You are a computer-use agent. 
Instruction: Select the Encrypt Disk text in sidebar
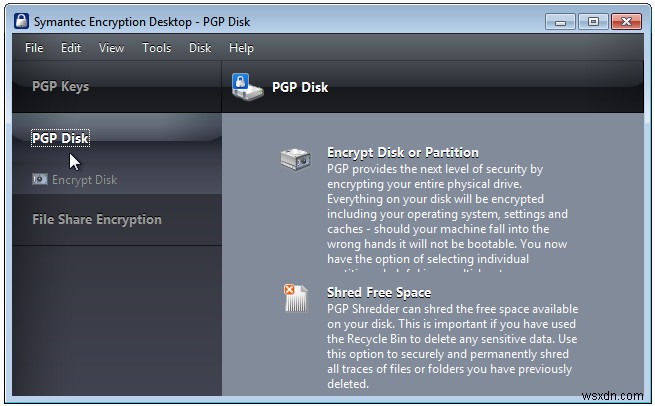coord(85,180)
